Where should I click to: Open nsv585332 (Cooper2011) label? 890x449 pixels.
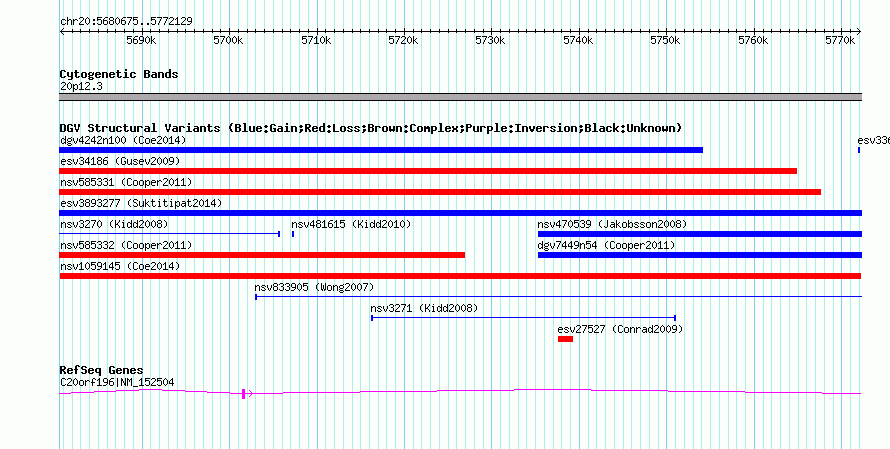coord(126,245)
